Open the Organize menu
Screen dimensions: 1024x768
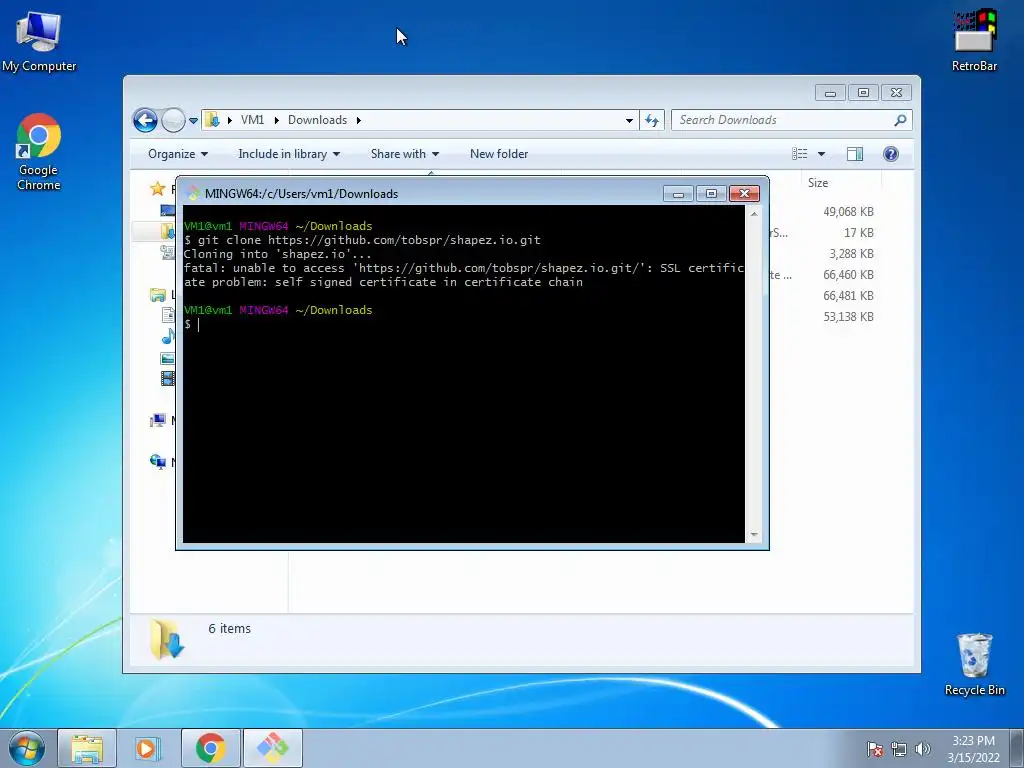[x=178, y=154]
